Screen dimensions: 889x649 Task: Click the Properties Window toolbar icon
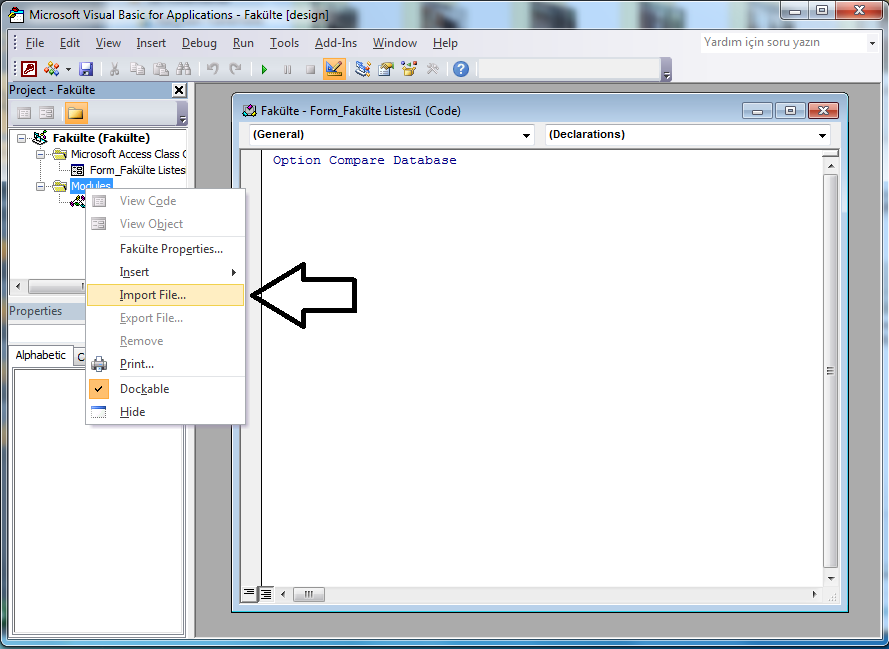point(386,69)
